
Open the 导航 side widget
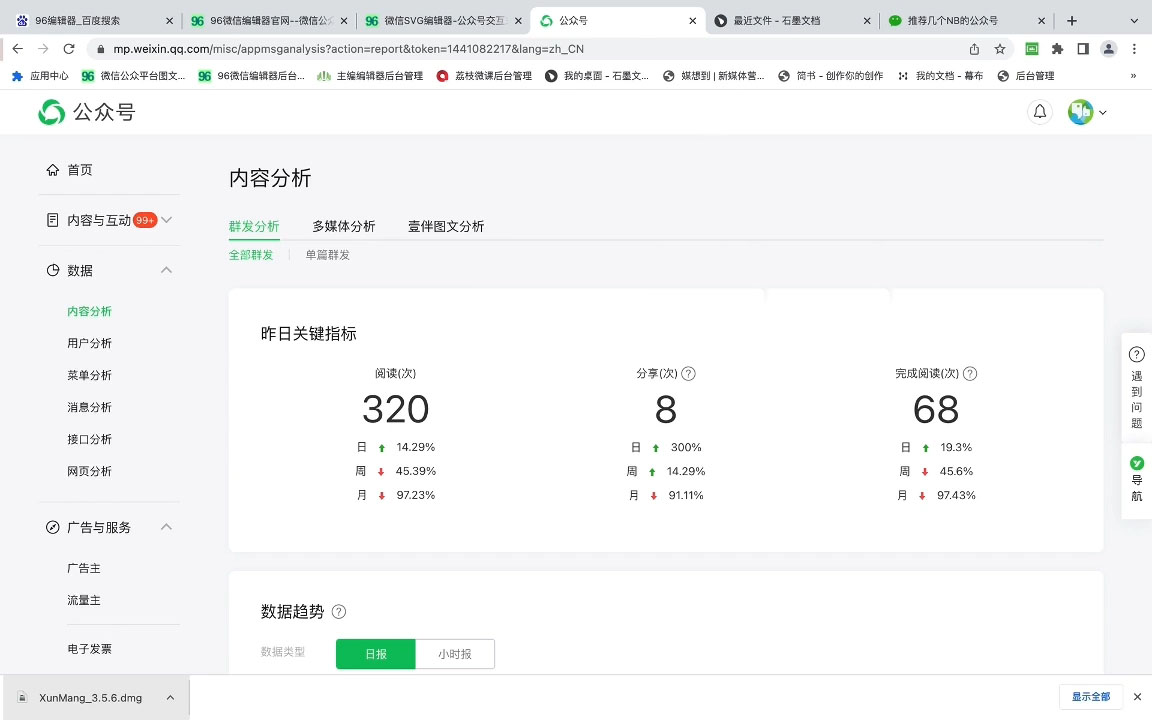point(1136,479)
